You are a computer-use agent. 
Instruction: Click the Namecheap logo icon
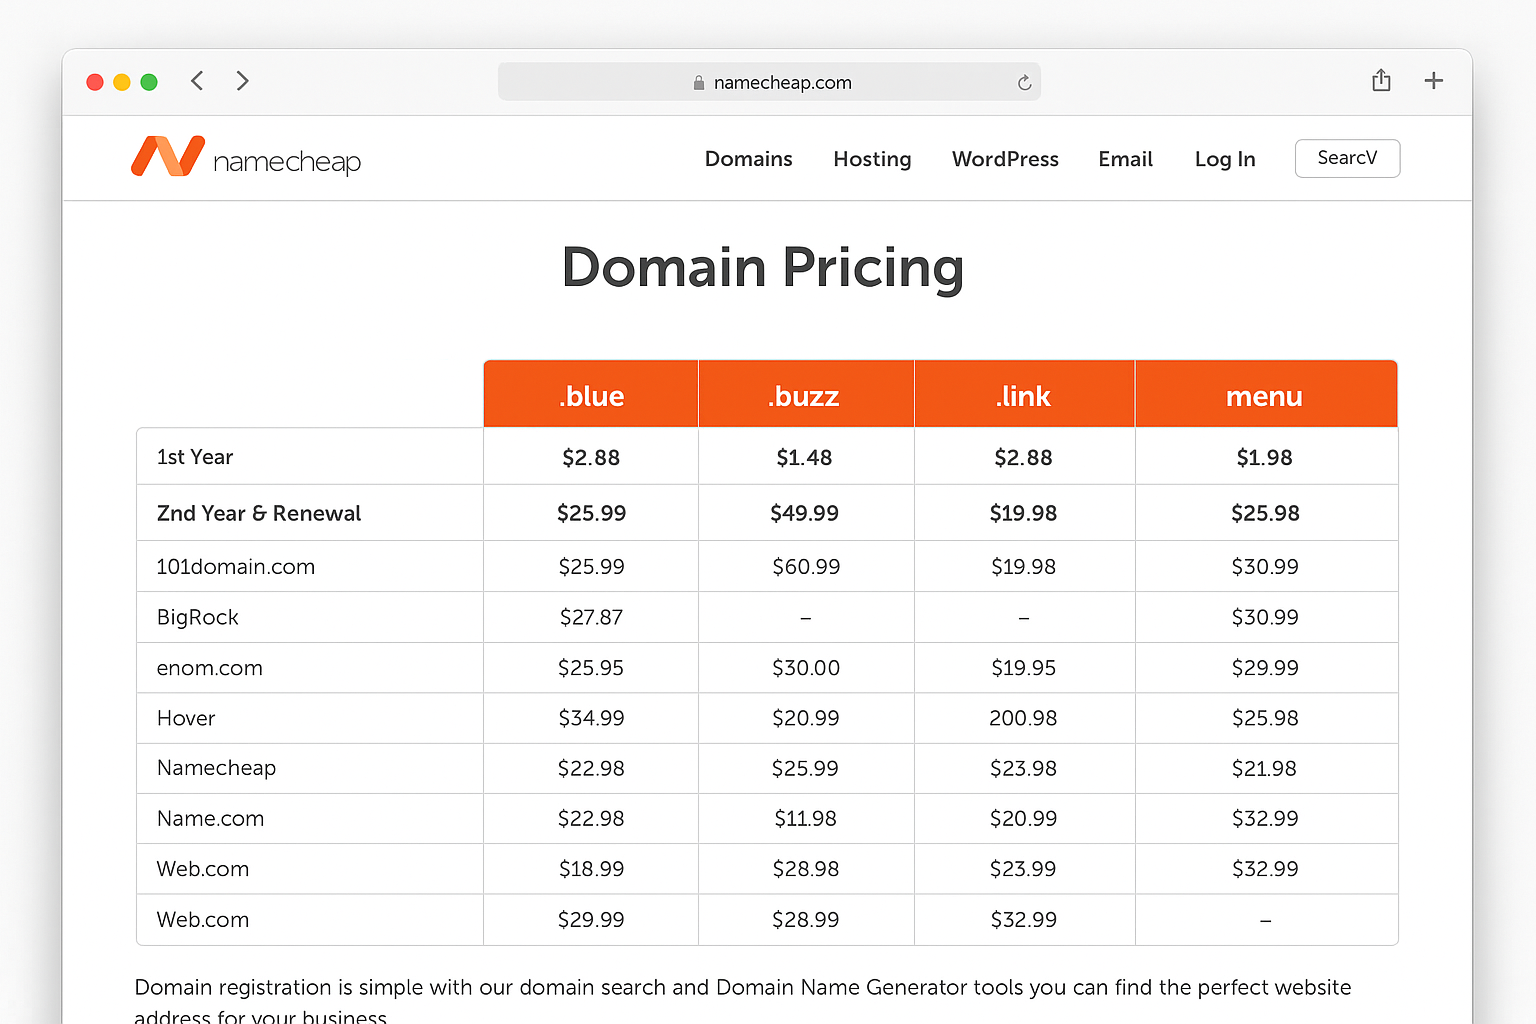(168, 156)
